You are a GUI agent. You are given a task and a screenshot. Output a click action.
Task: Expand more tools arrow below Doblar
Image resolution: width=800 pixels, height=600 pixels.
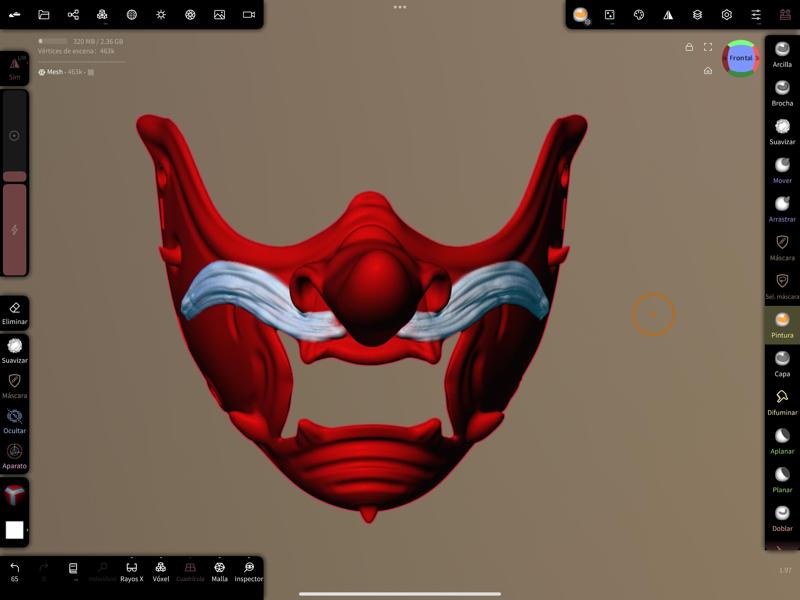pos(779,547)
